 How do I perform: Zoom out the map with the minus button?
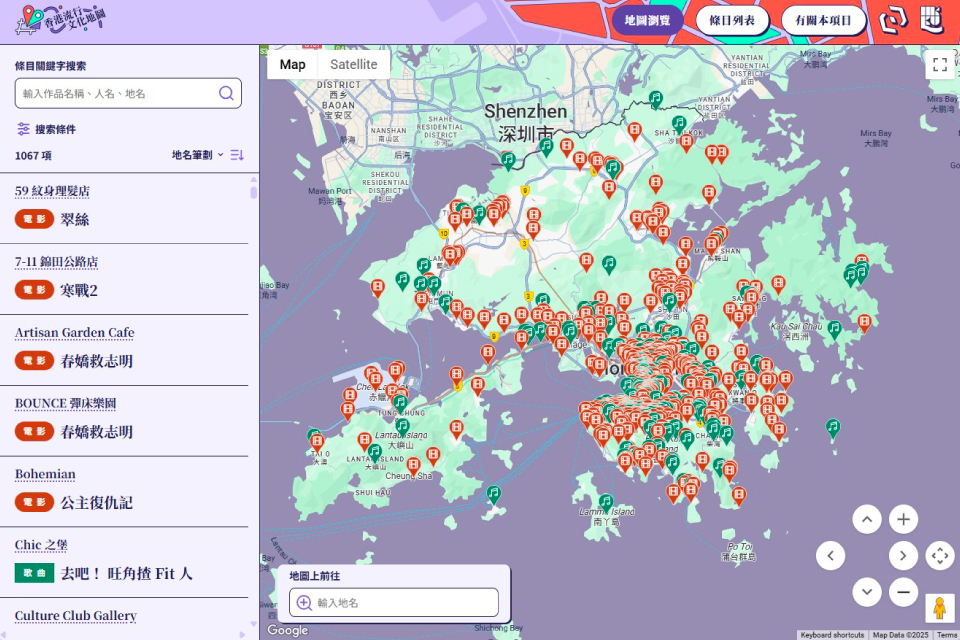pos(903,592)
